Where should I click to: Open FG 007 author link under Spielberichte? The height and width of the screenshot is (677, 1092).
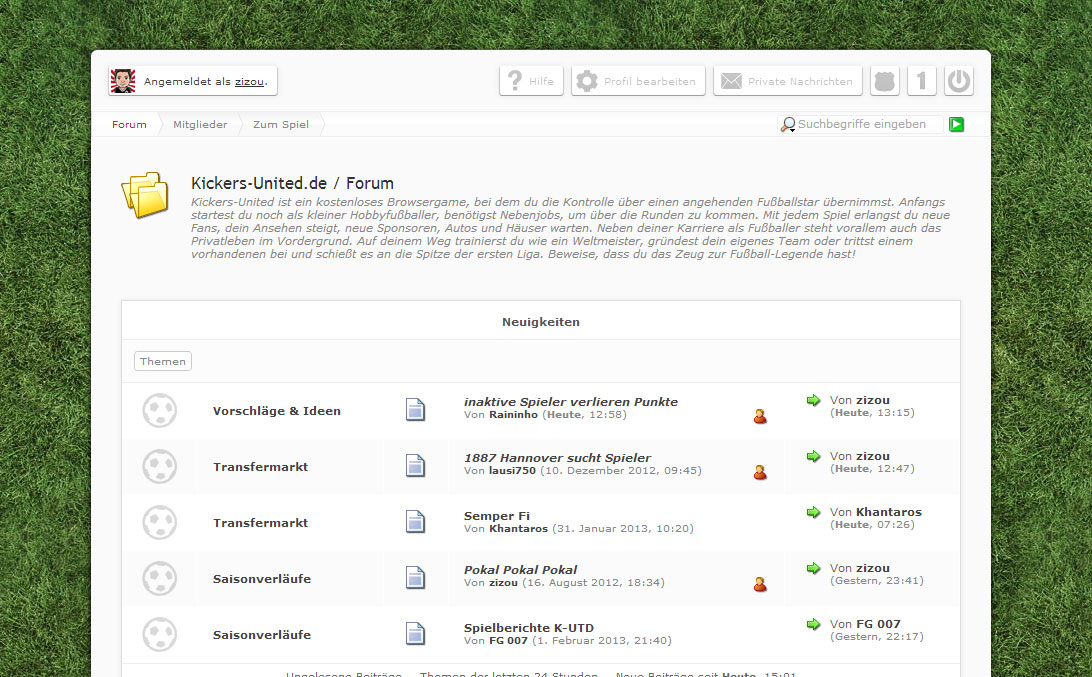(x=508, y=641)
